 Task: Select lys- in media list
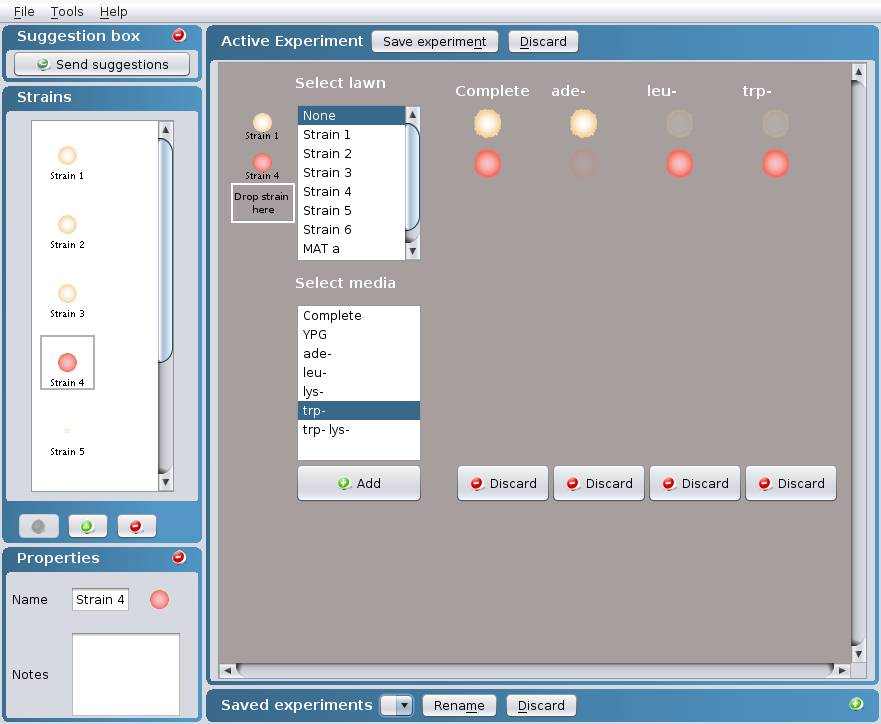[x=359, y=391]
